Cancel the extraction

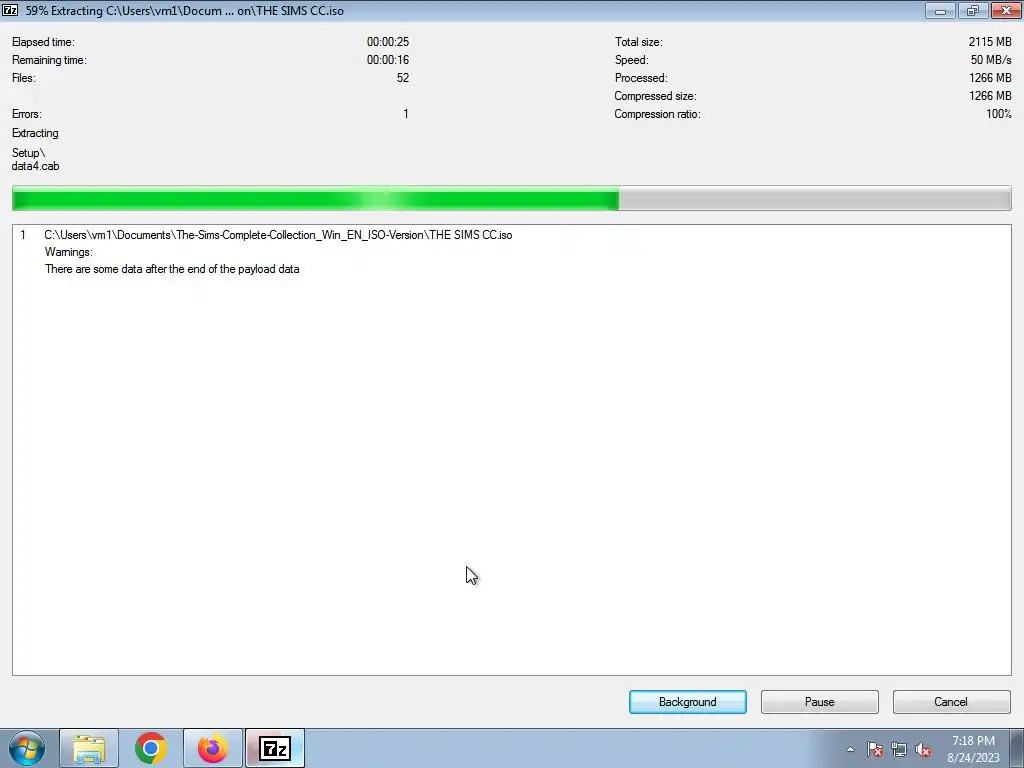coord(951,702)
